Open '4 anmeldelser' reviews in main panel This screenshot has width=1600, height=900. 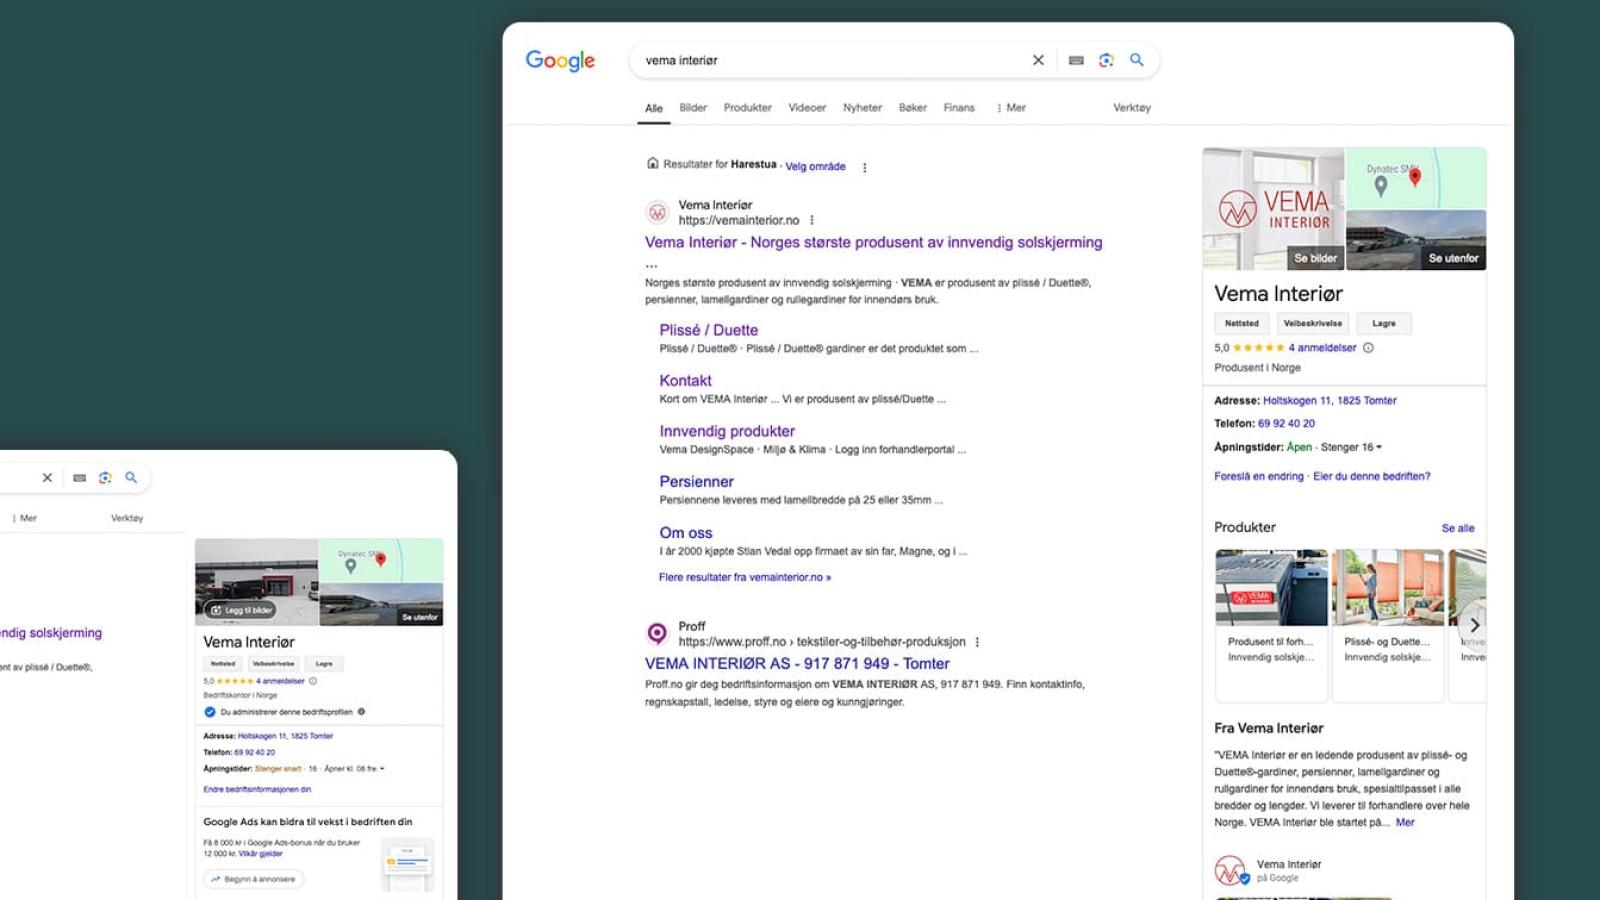[x=1322, y=348]
